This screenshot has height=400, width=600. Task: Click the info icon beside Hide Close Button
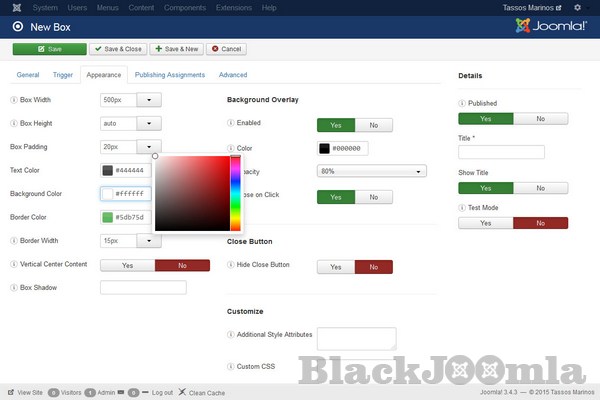click(x=231, y=265)
